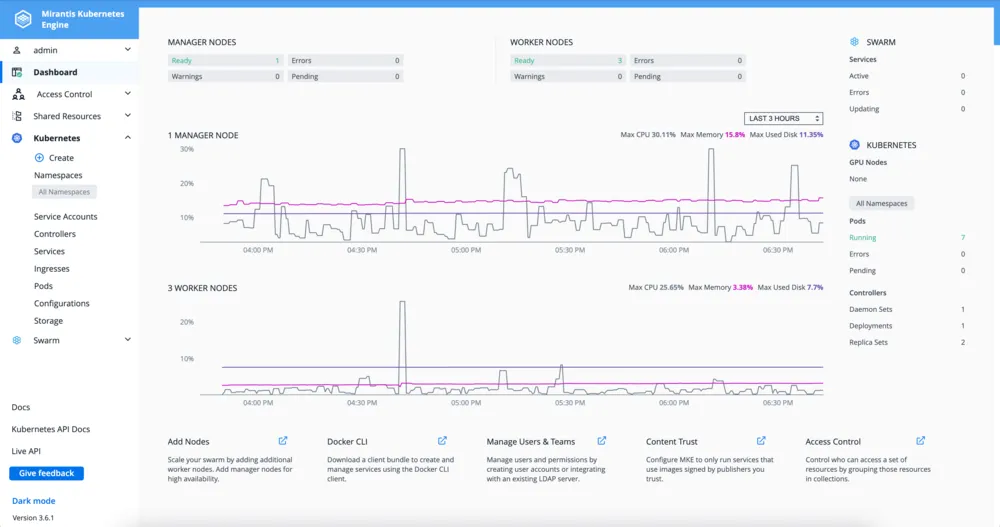This screenshot has width=1000, height=527.
Task: Expand the Access Control chevron
Action: click(128, 94)
